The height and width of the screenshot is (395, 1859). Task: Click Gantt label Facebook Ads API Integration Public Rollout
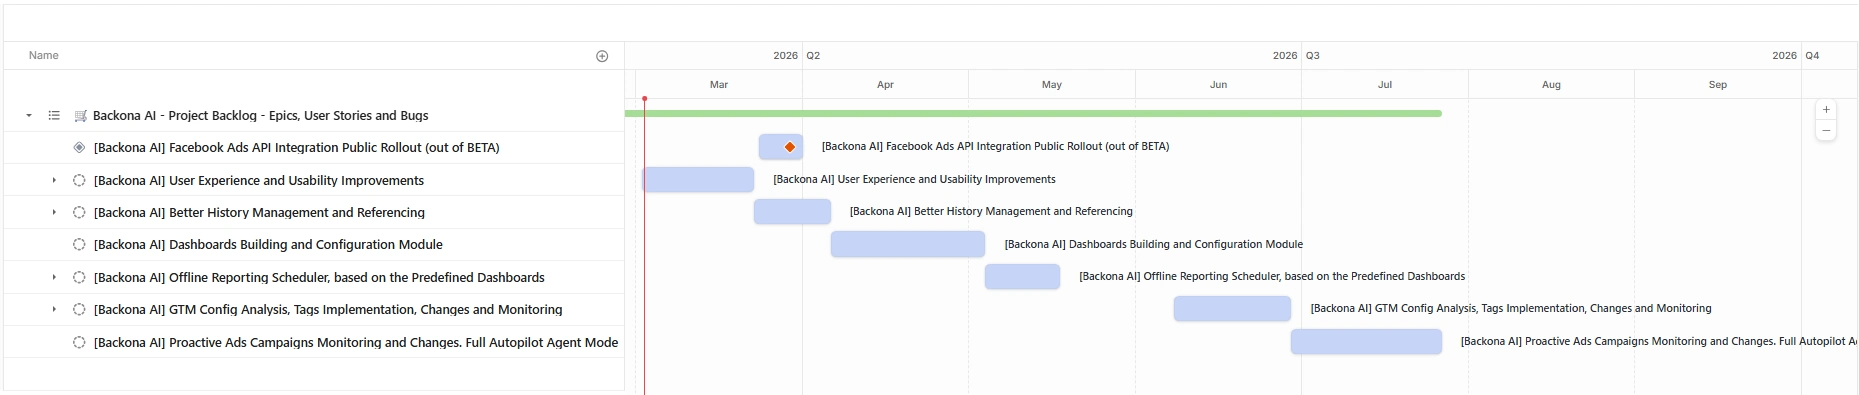(995, 147)
